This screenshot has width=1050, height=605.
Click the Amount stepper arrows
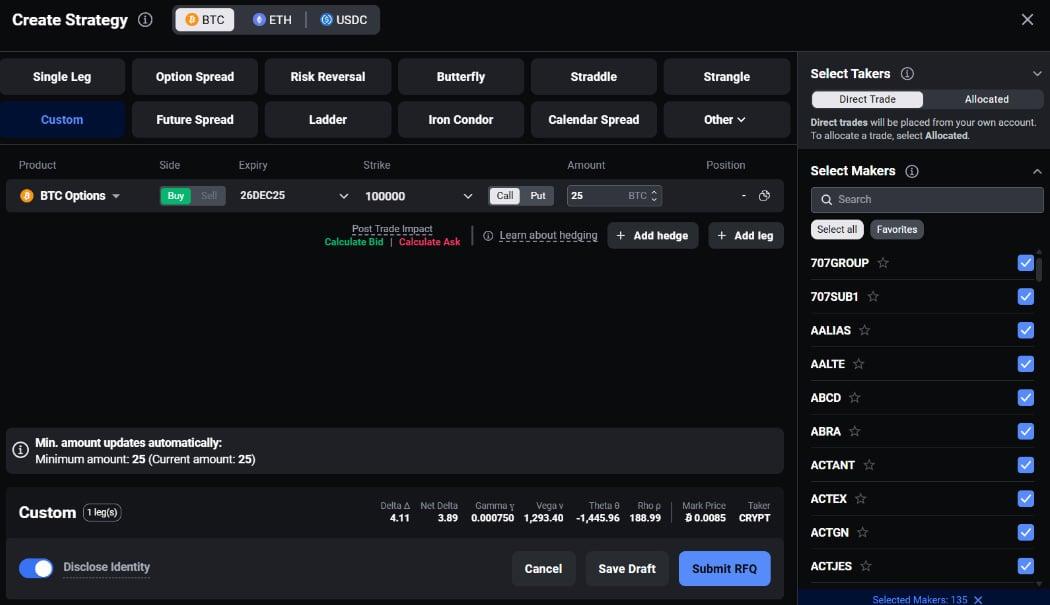coord(654,196)
